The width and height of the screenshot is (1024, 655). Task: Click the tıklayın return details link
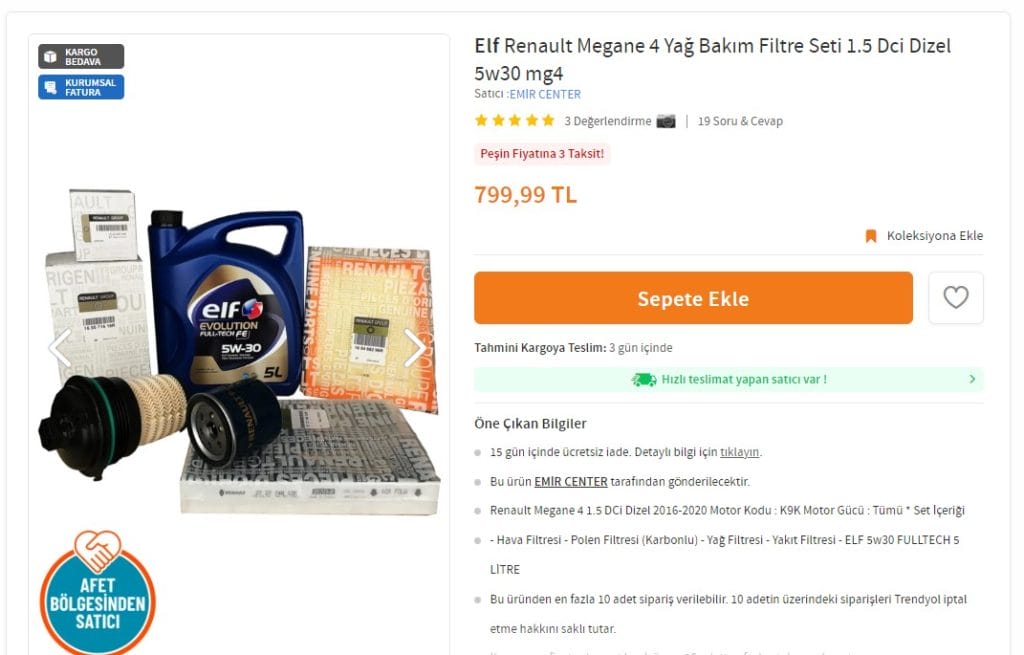coord(739,452)
